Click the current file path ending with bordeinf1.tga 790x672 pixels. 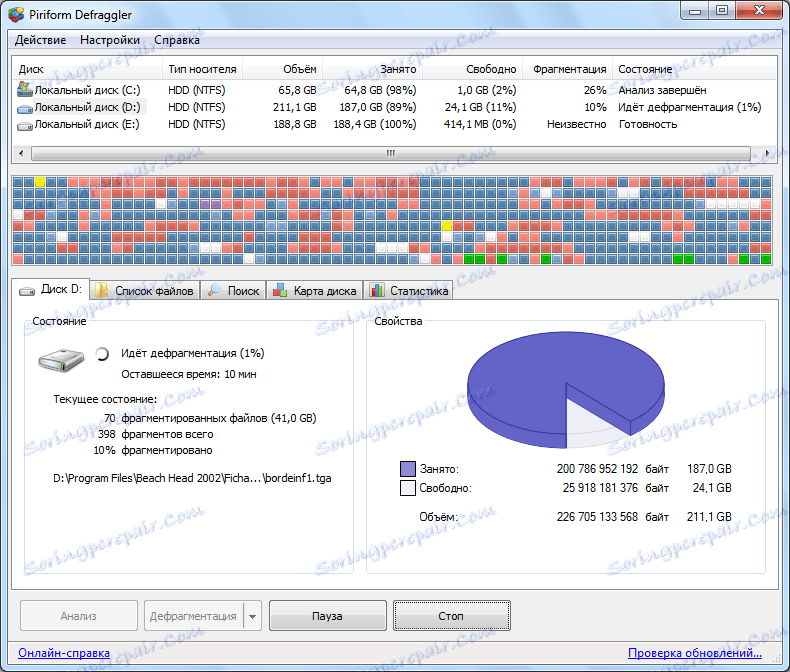tap(192, 478)
